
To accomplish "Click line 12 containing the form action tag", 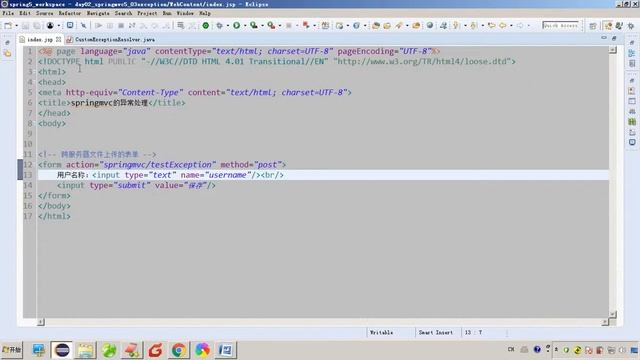I will (x=162, y=164).
